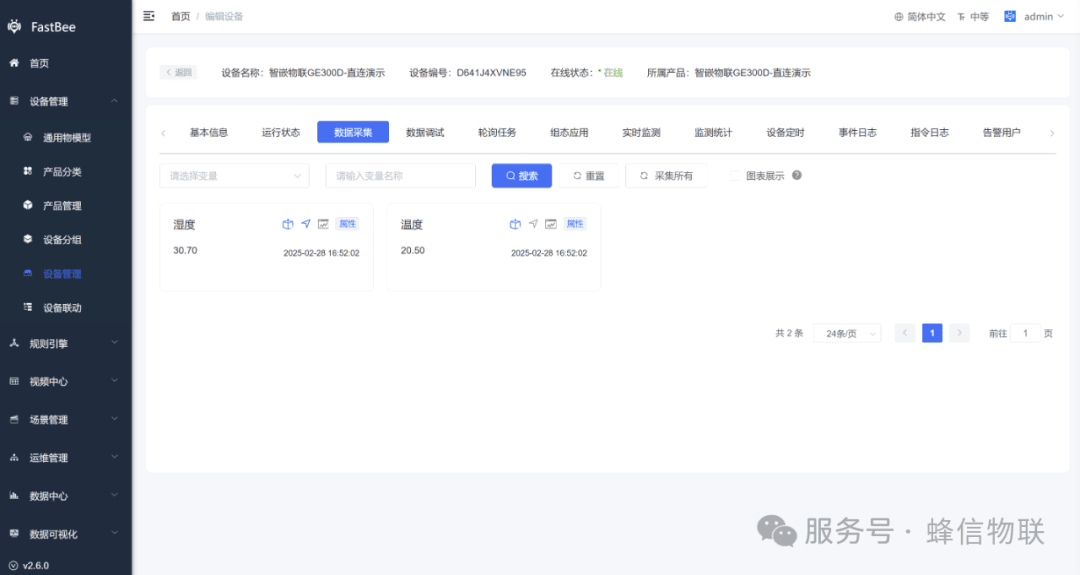Switch to the 实时监测 tab

641,132
